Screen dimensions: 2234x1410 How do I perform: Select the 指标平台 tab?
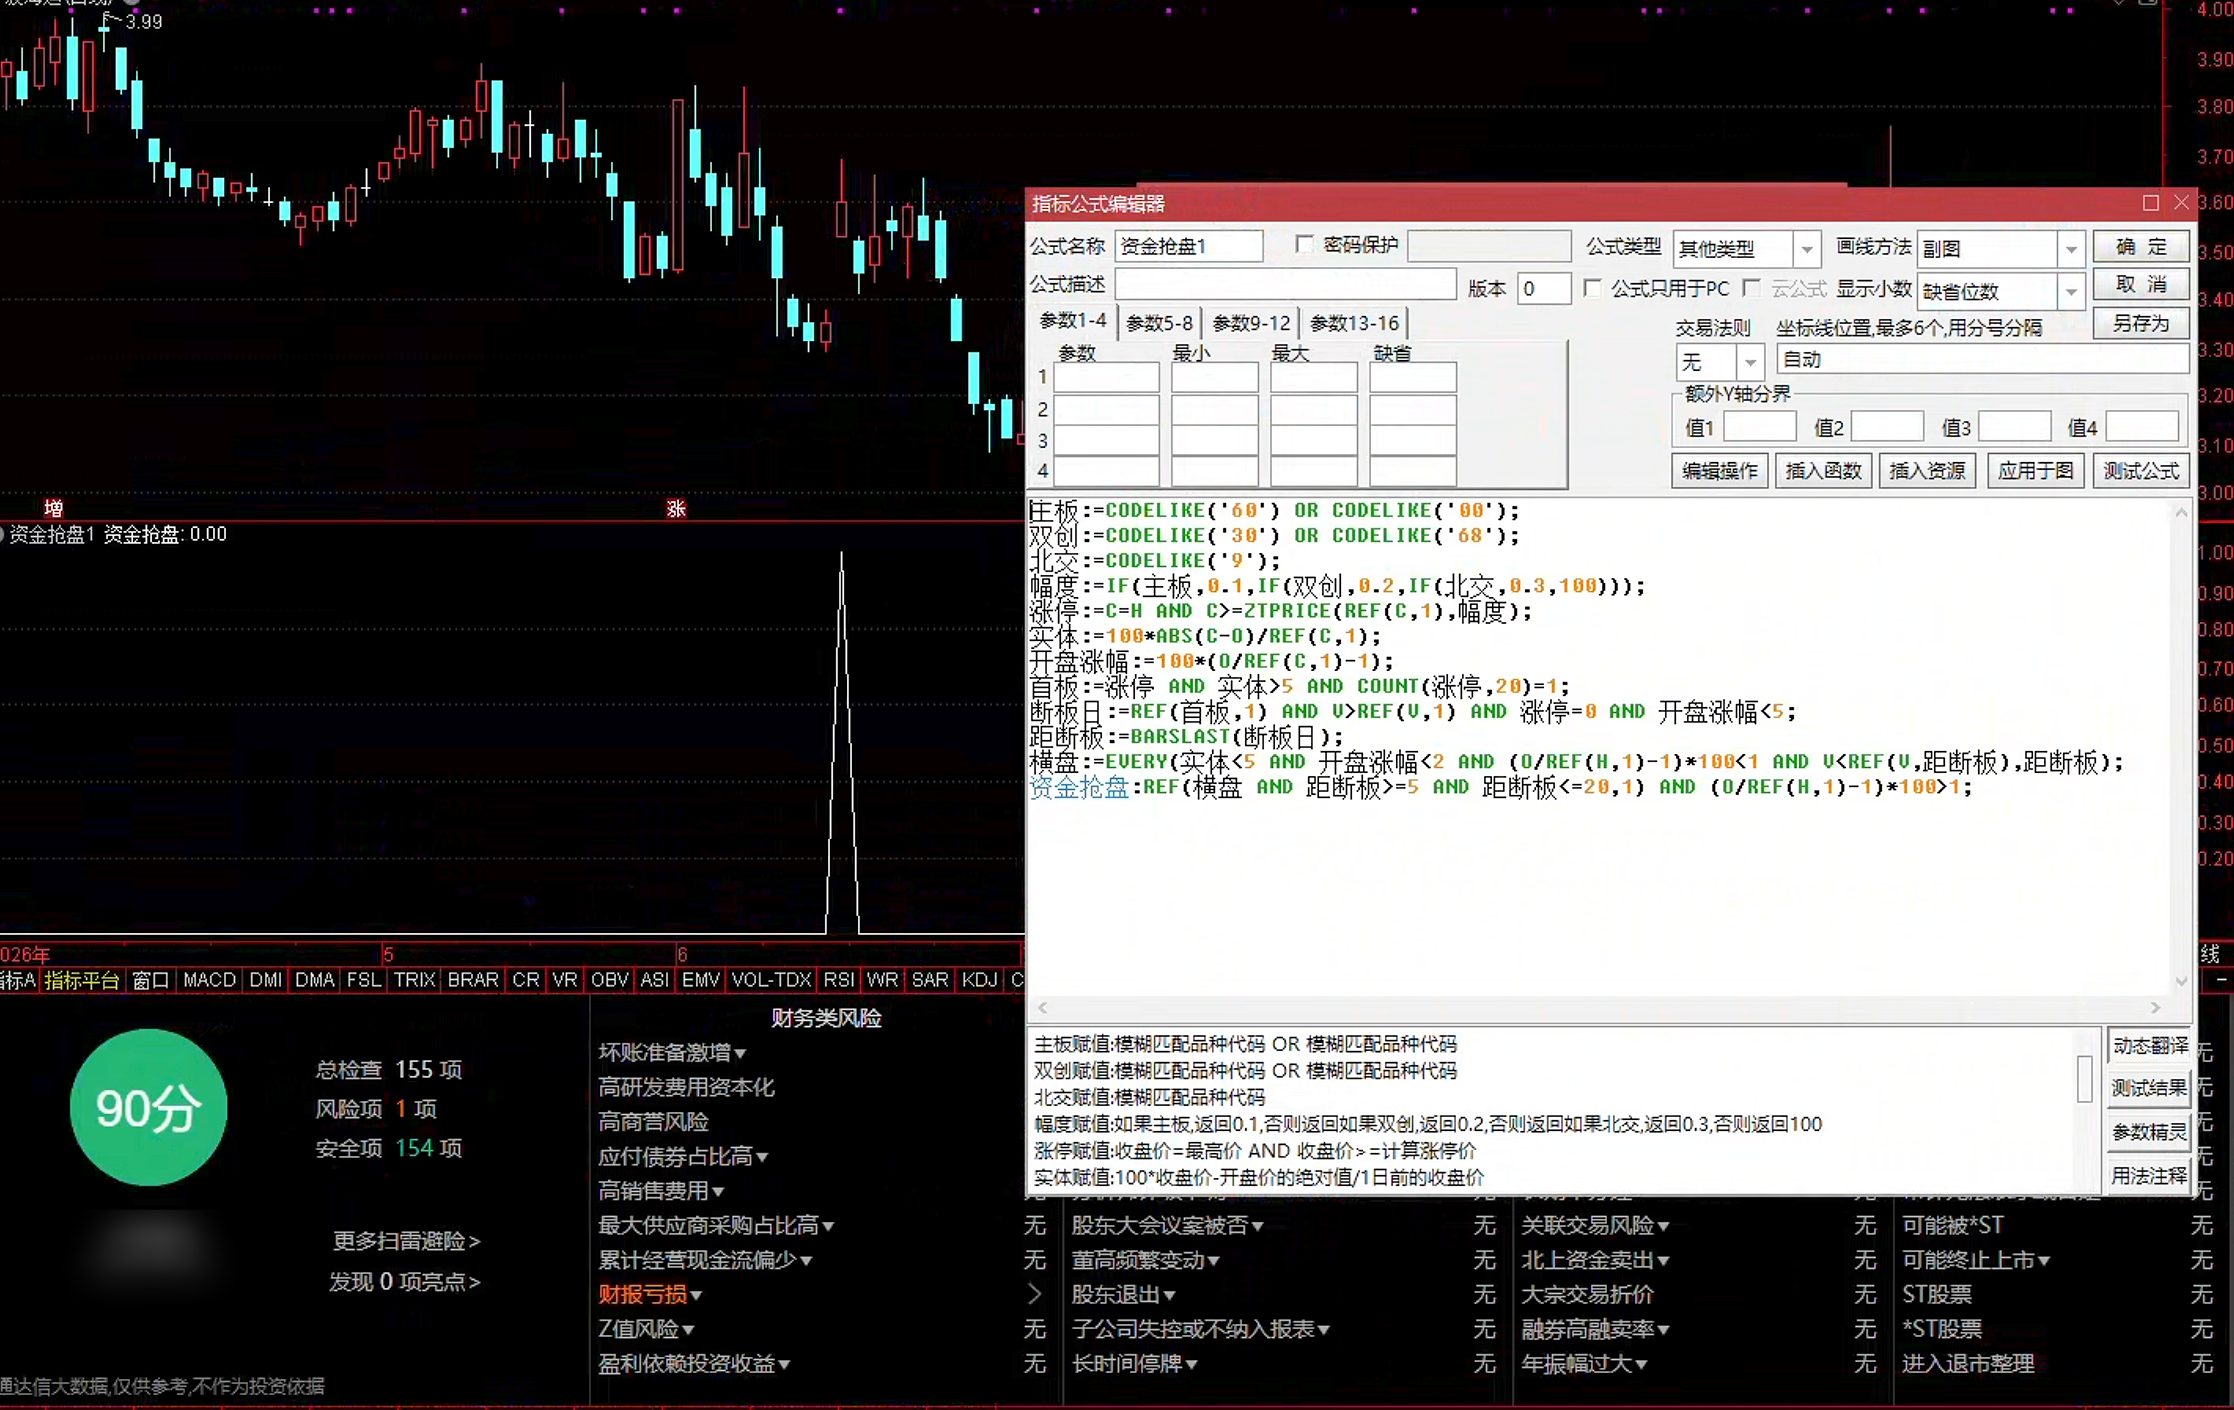(x=82, y=980)
